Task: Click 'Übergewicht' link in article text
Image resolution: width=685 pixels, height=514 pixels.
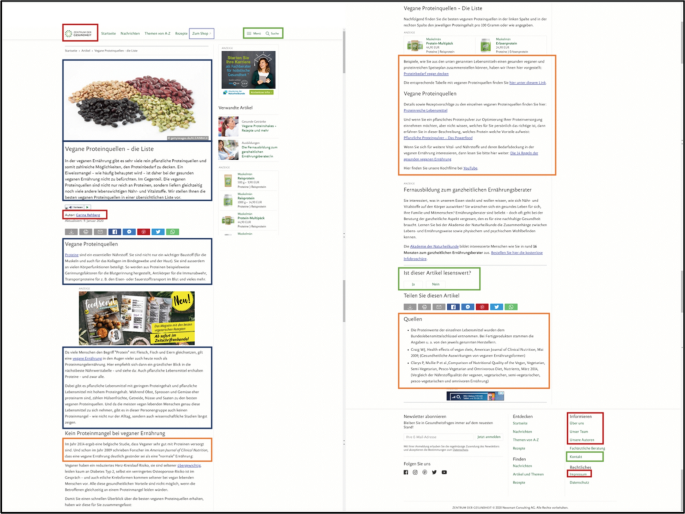Action: click(x=189, y=466)
